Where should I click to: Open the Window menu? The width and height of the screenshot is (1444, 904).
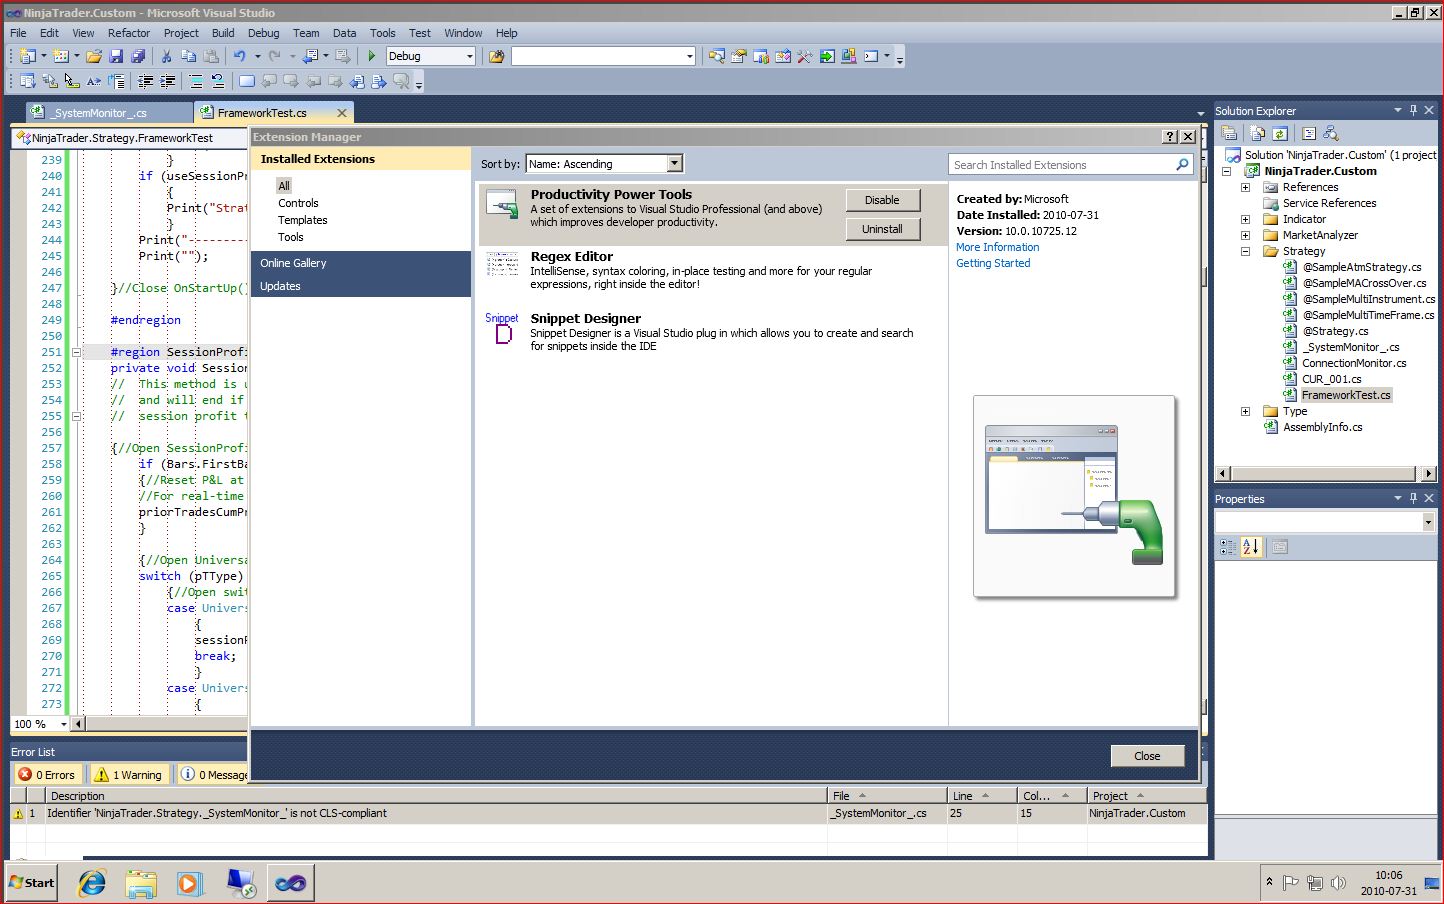point(463,33)
